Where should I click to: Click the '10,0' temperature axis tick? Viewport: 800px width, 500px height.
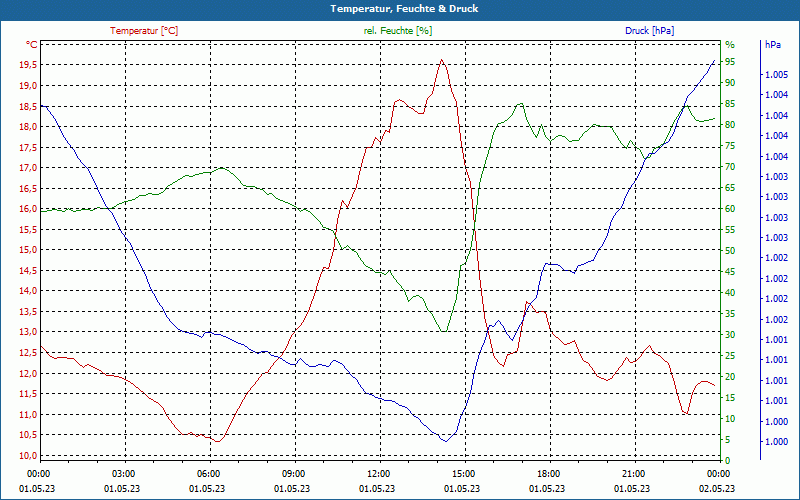click(x=28, y=456)
